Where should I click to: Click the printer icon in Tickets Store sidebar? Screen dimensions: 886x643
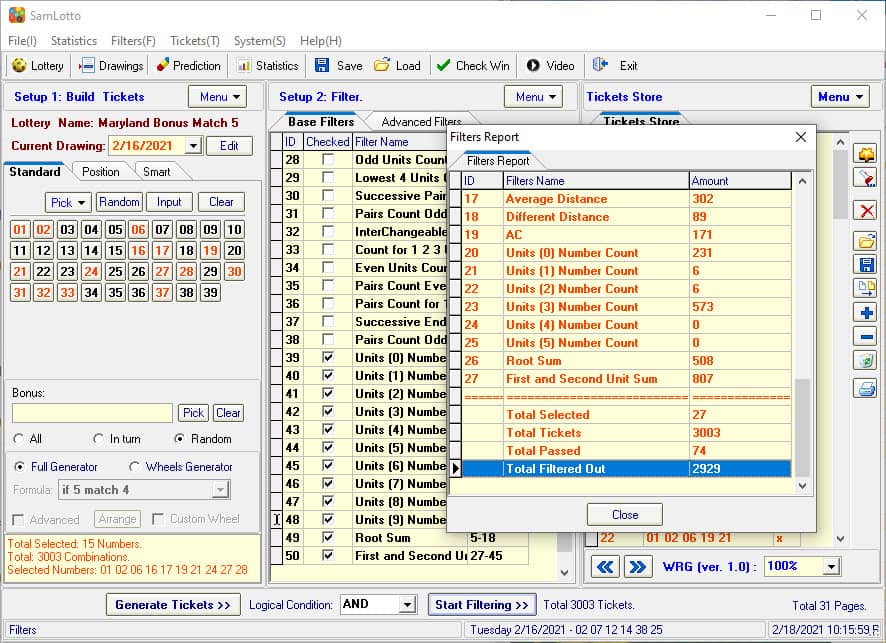tap(866, 388)
